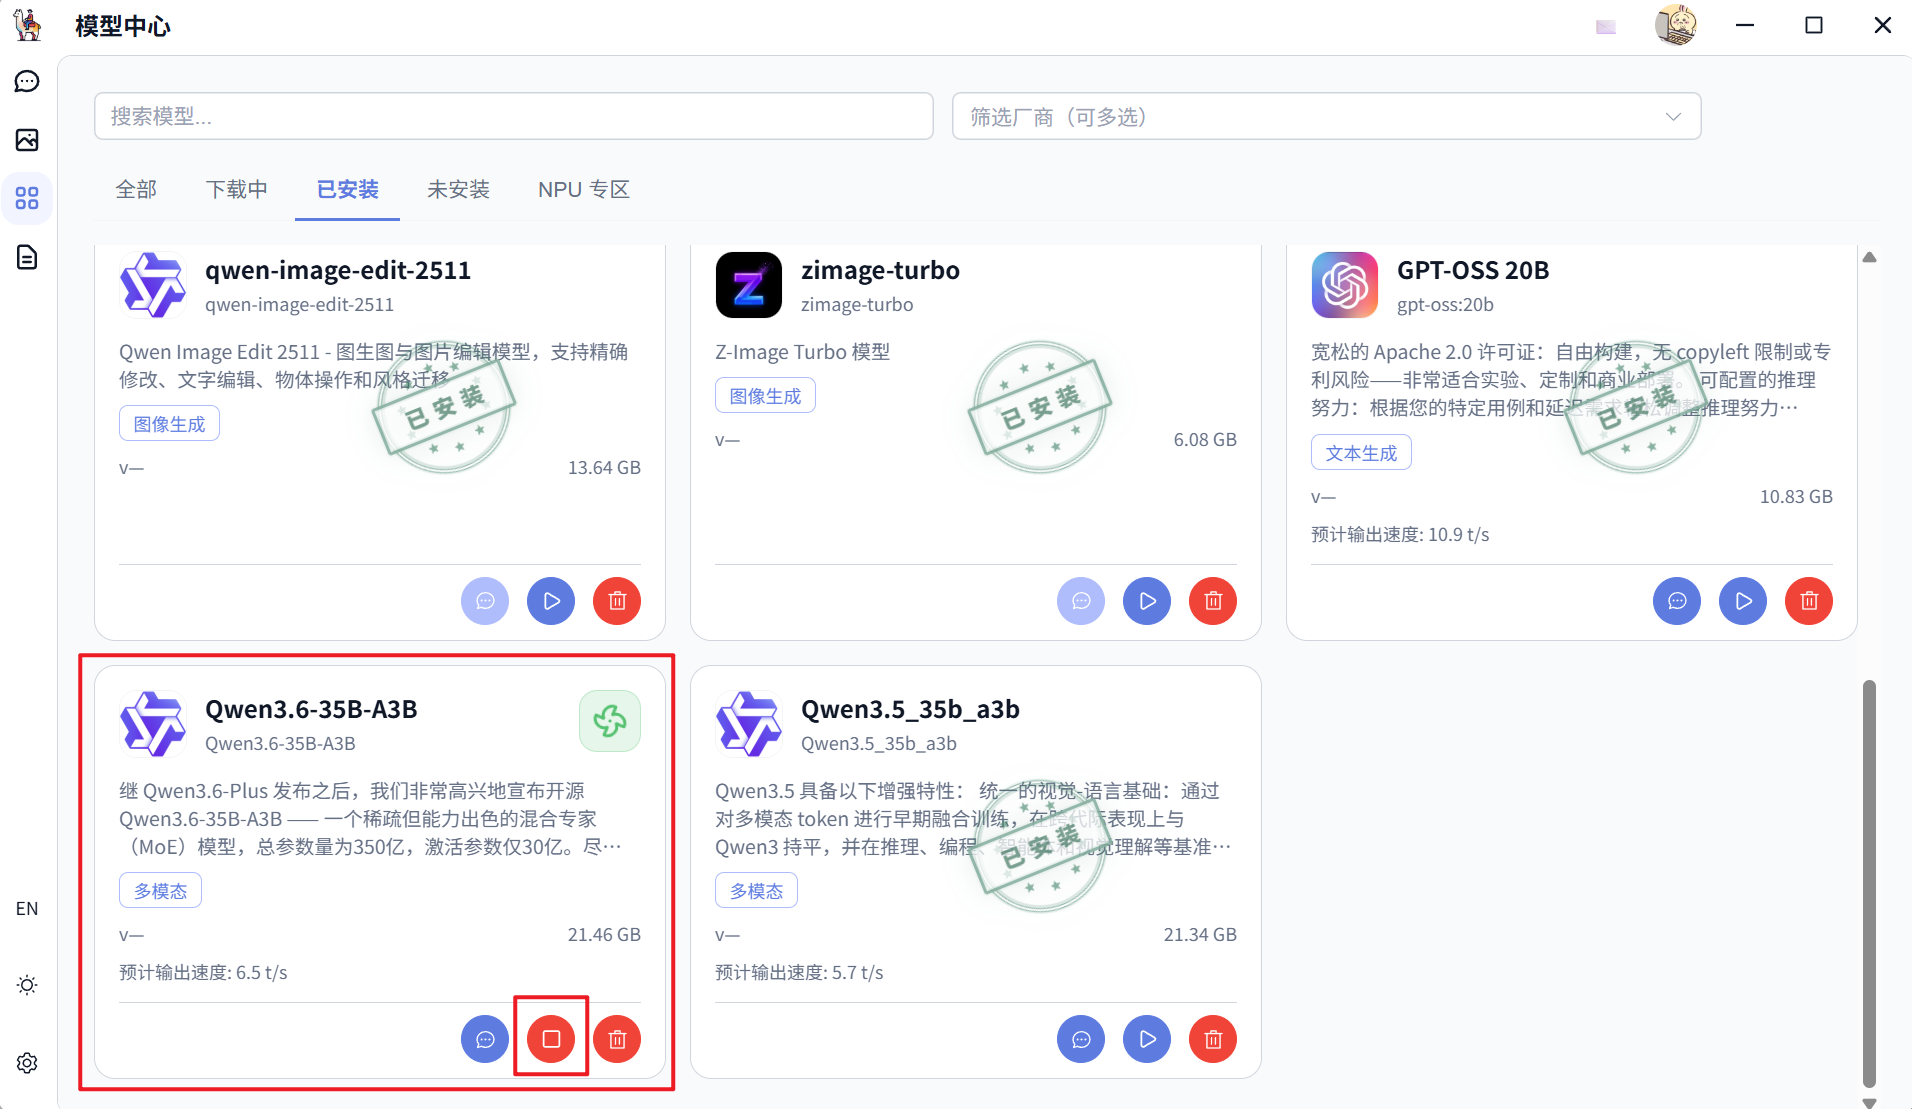Chat with the GPT-OSS 20B model
Screen dimensions: 1912x1109
click(x=1677, y=601)
